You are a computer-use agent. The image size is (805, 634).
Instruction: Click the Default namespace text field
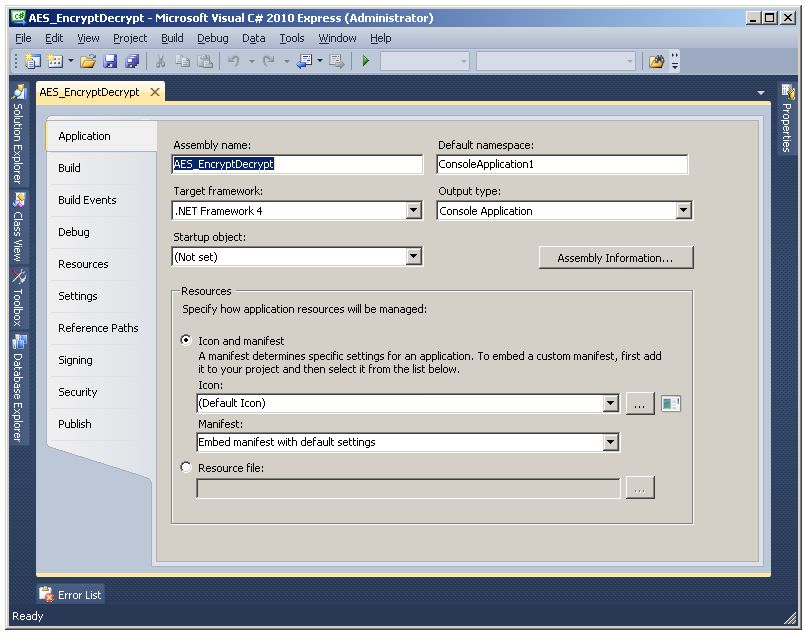(562, 165)
